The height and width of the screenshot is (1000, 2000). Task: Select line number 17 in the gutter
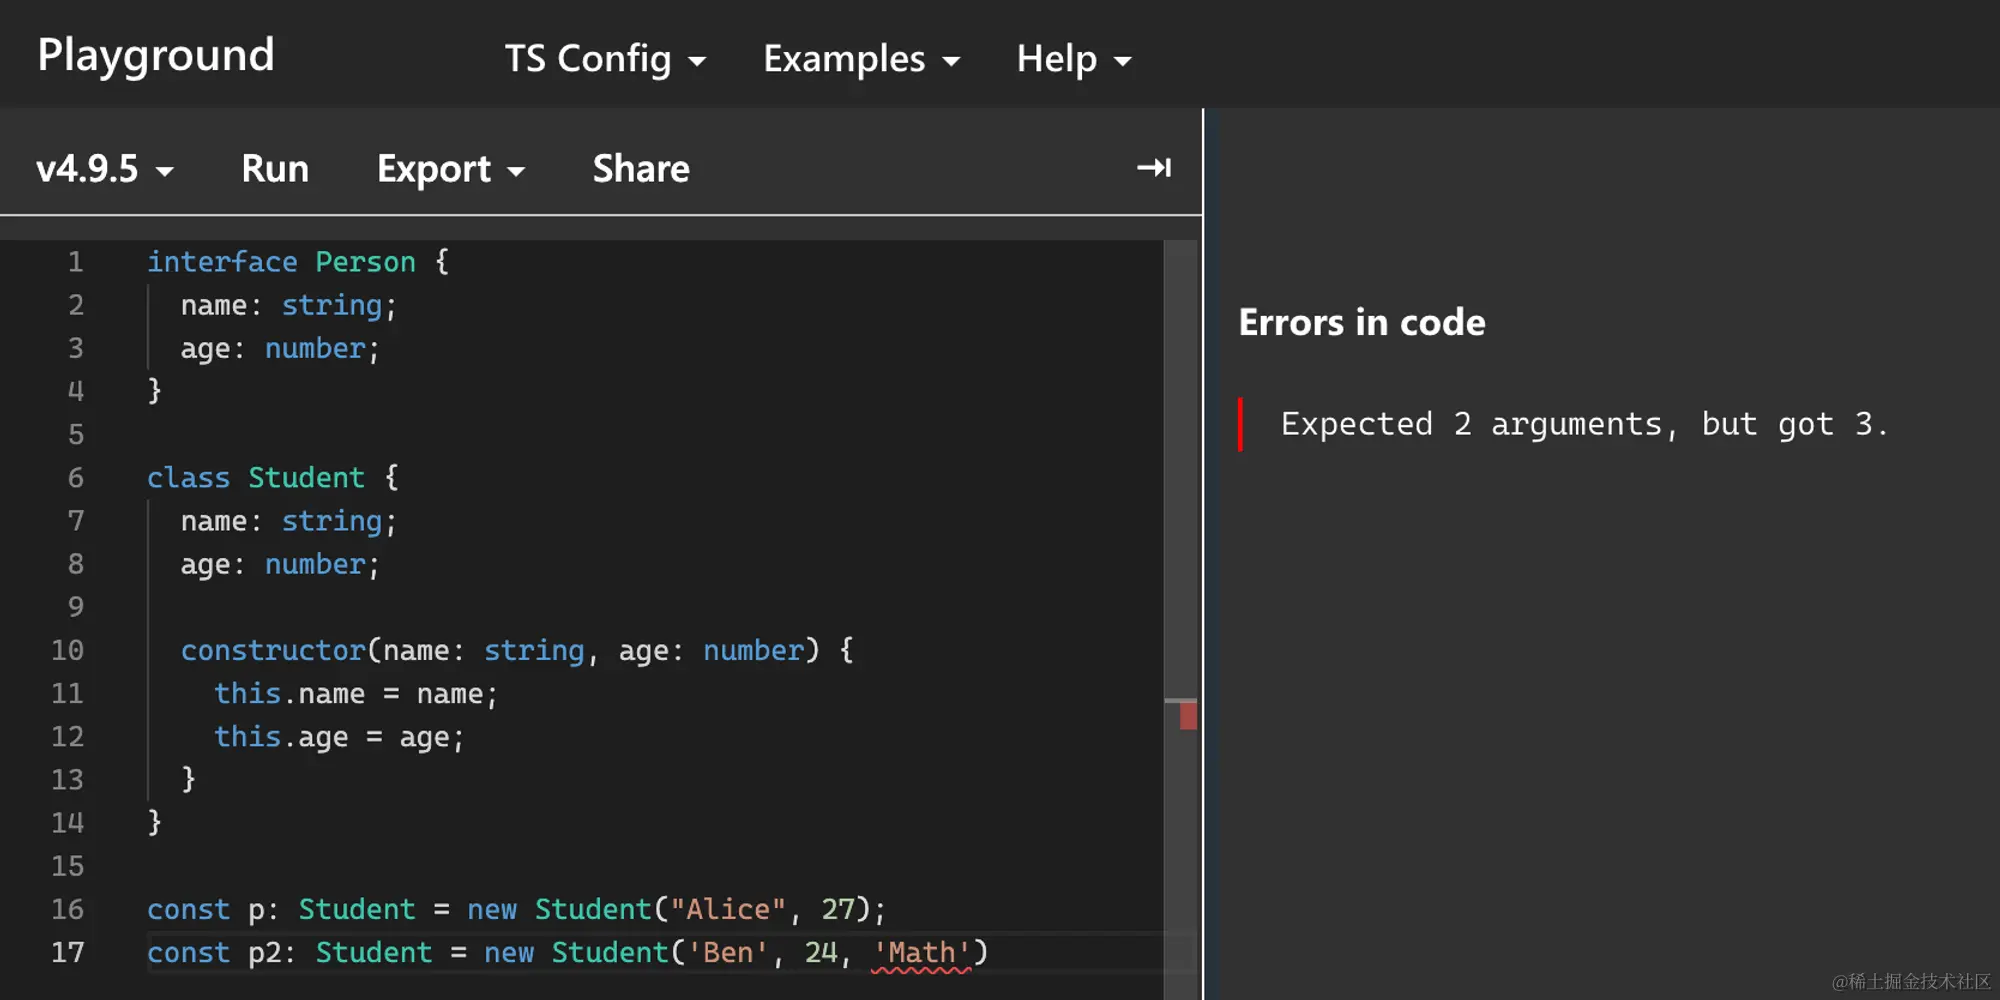point(68,952)
